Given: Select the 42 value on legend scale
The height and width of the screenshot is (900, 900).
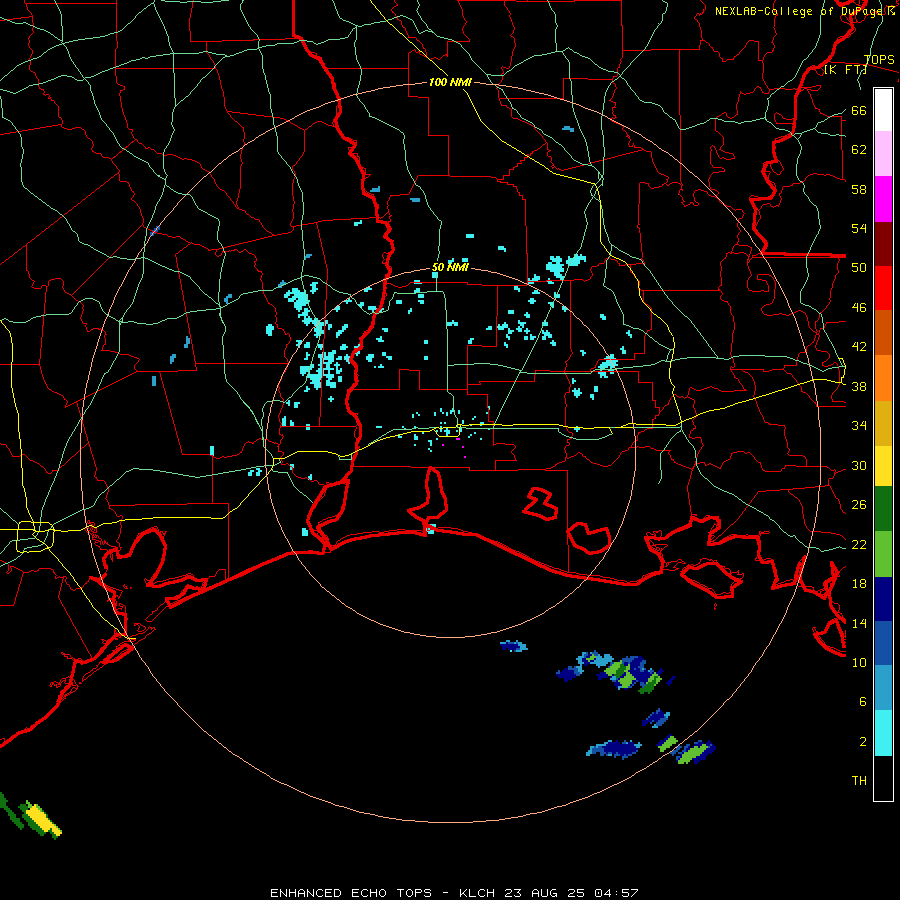Looking at the screenshot, I should (x=859, y=347).
